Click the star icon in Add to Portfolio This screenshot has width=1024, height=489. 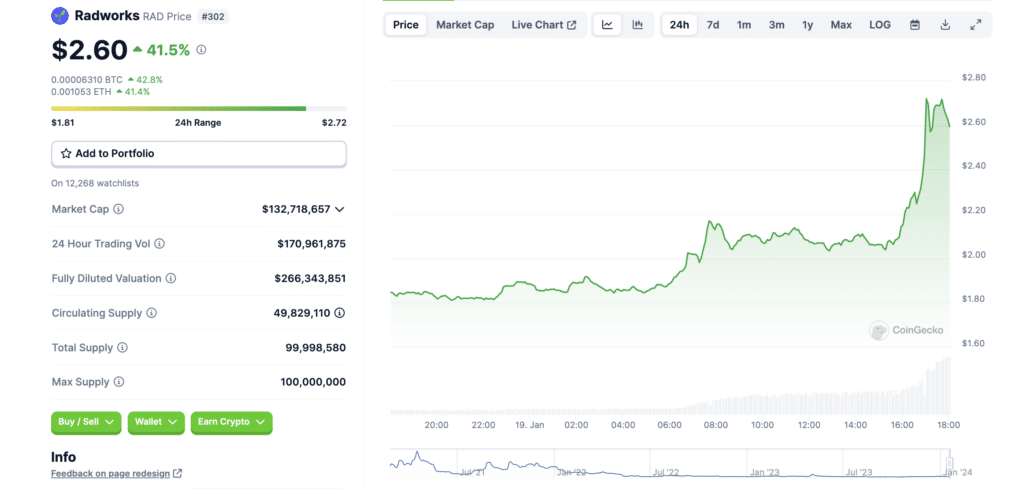[66, 154]
